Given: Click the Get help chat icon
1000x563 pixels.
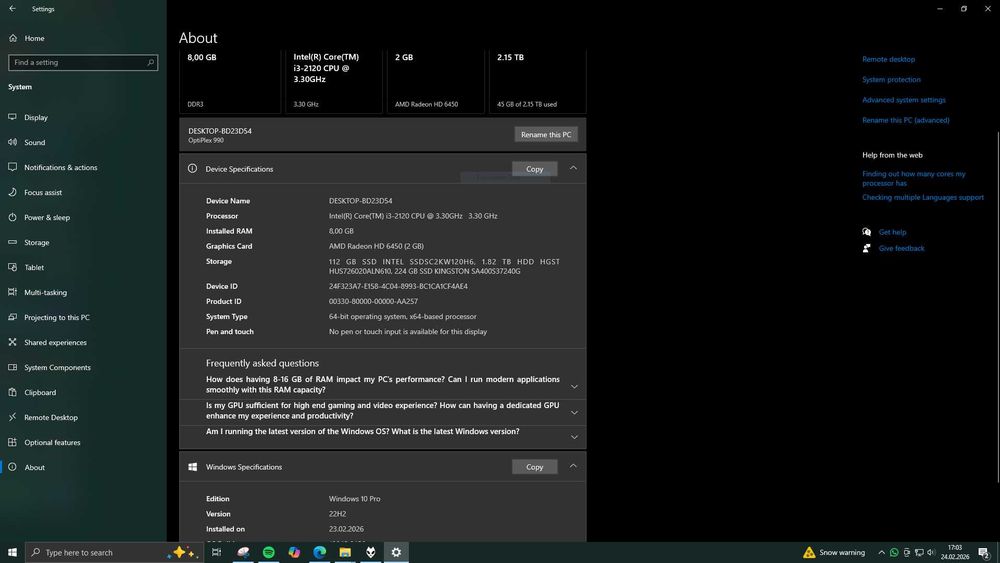Looking at the screenshot, I should pos(867,232).
